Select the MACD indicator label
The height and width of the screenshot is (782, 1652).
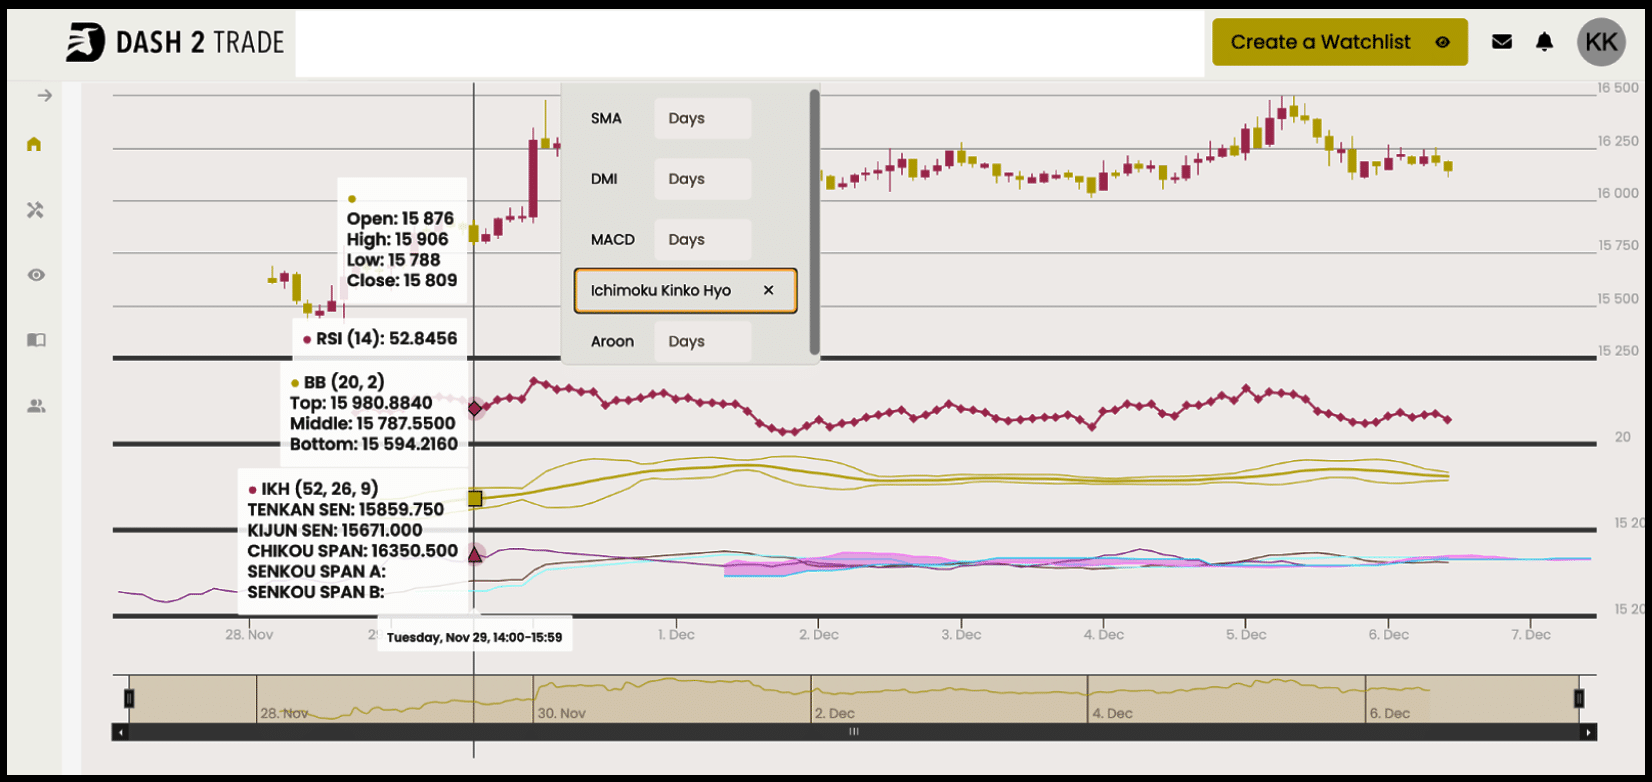(x=613, y=240)
